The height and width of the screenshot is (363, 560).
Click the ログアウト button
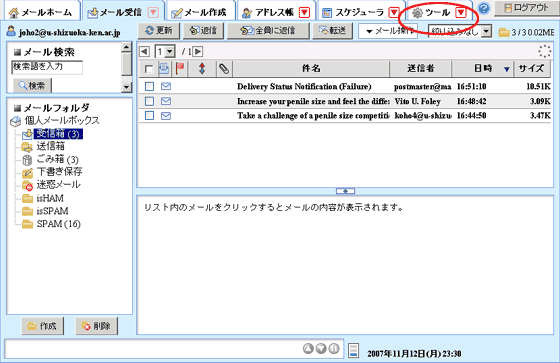tap(526, 8)
